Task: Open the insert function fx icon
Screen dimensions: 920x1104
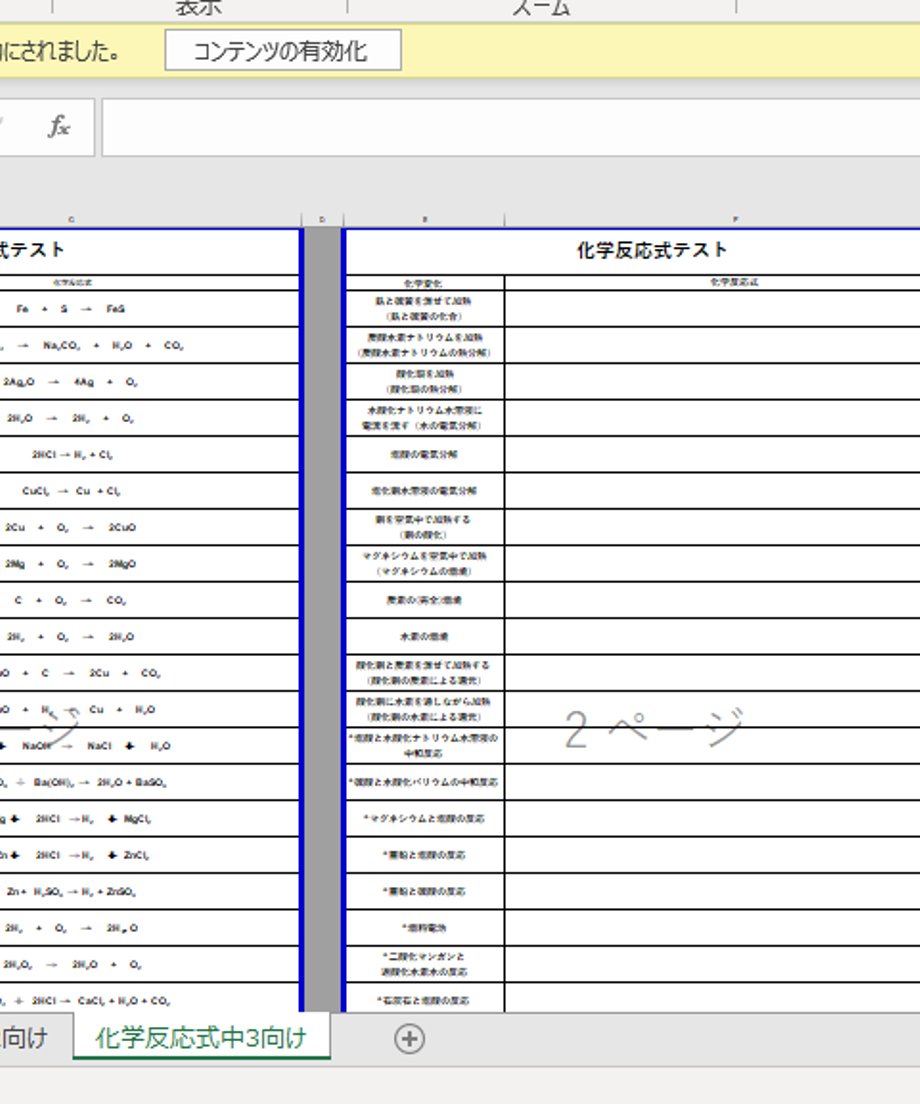Action: [x=60, y=127]
